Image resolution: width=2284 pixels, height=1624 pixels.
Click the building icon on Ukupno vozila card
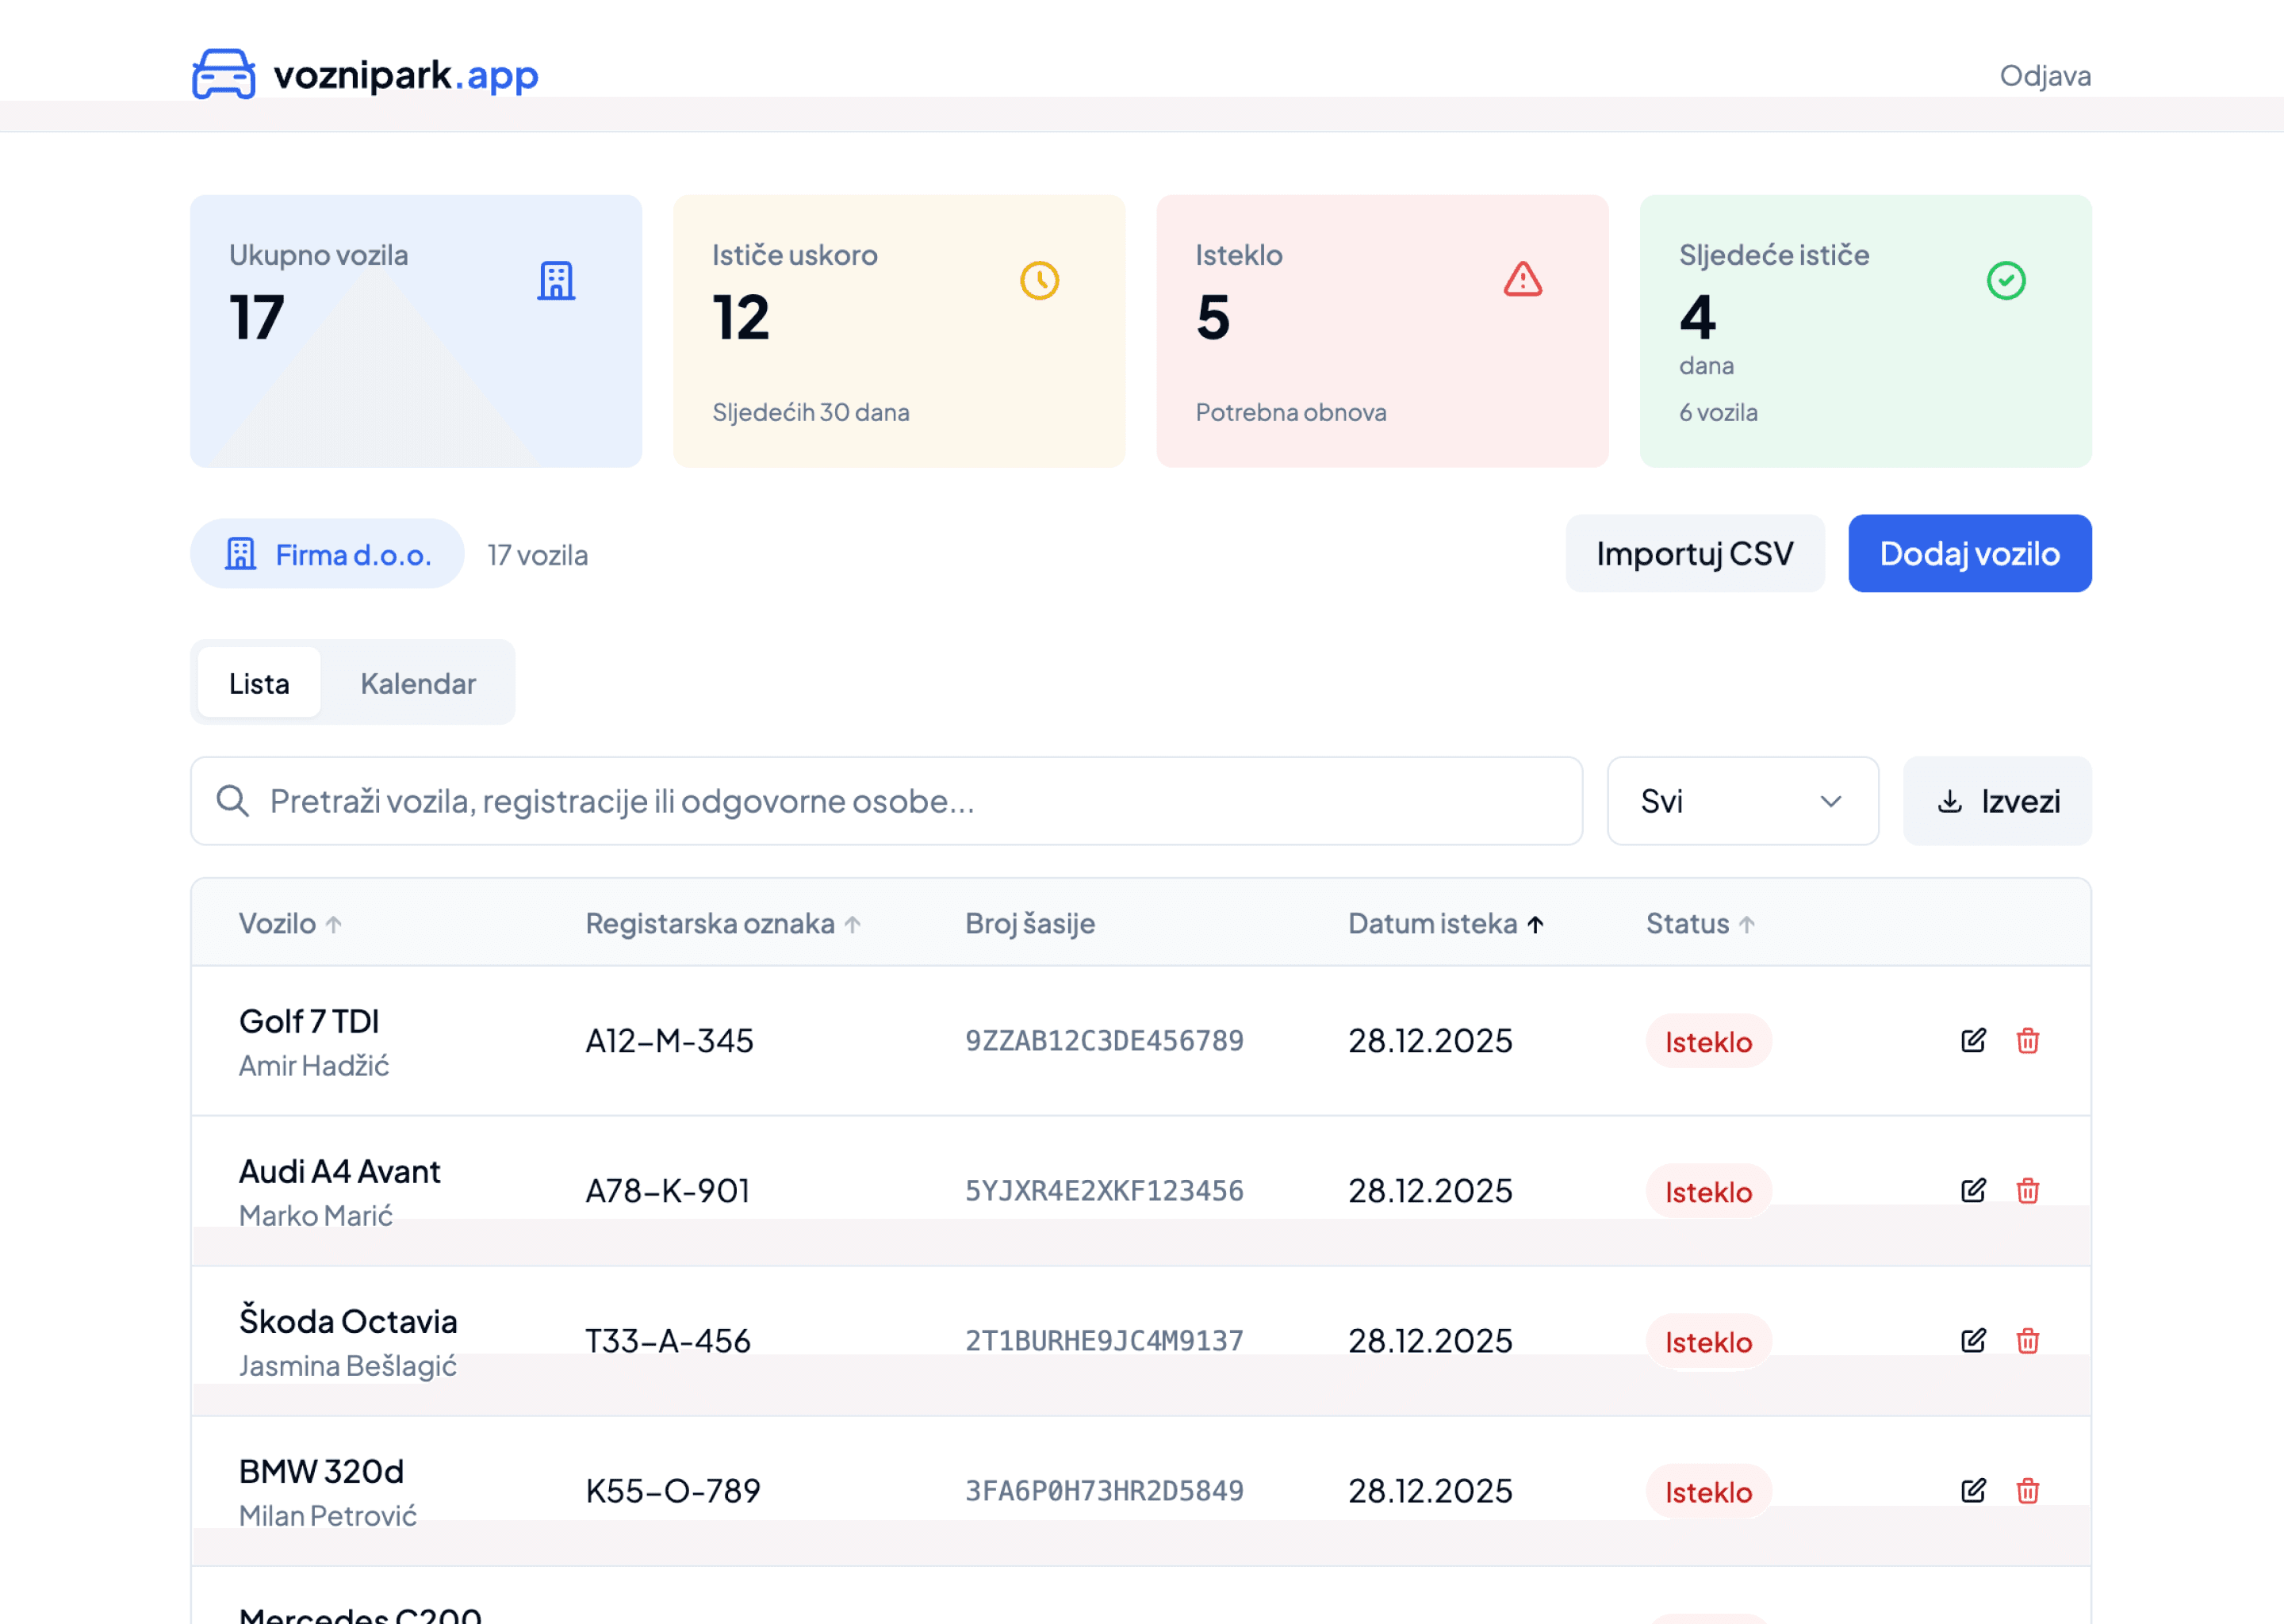click(557, 281)
